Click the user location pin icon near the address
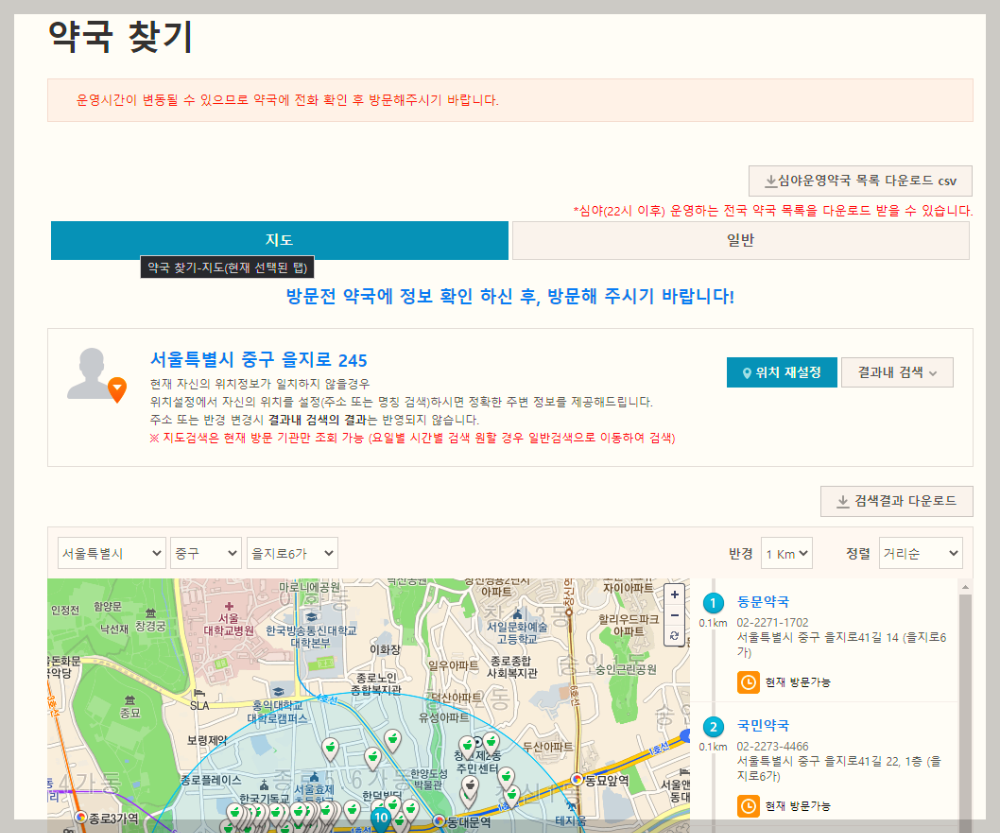The width and height of the screenshot is (1000, 833). coord(116,381)
